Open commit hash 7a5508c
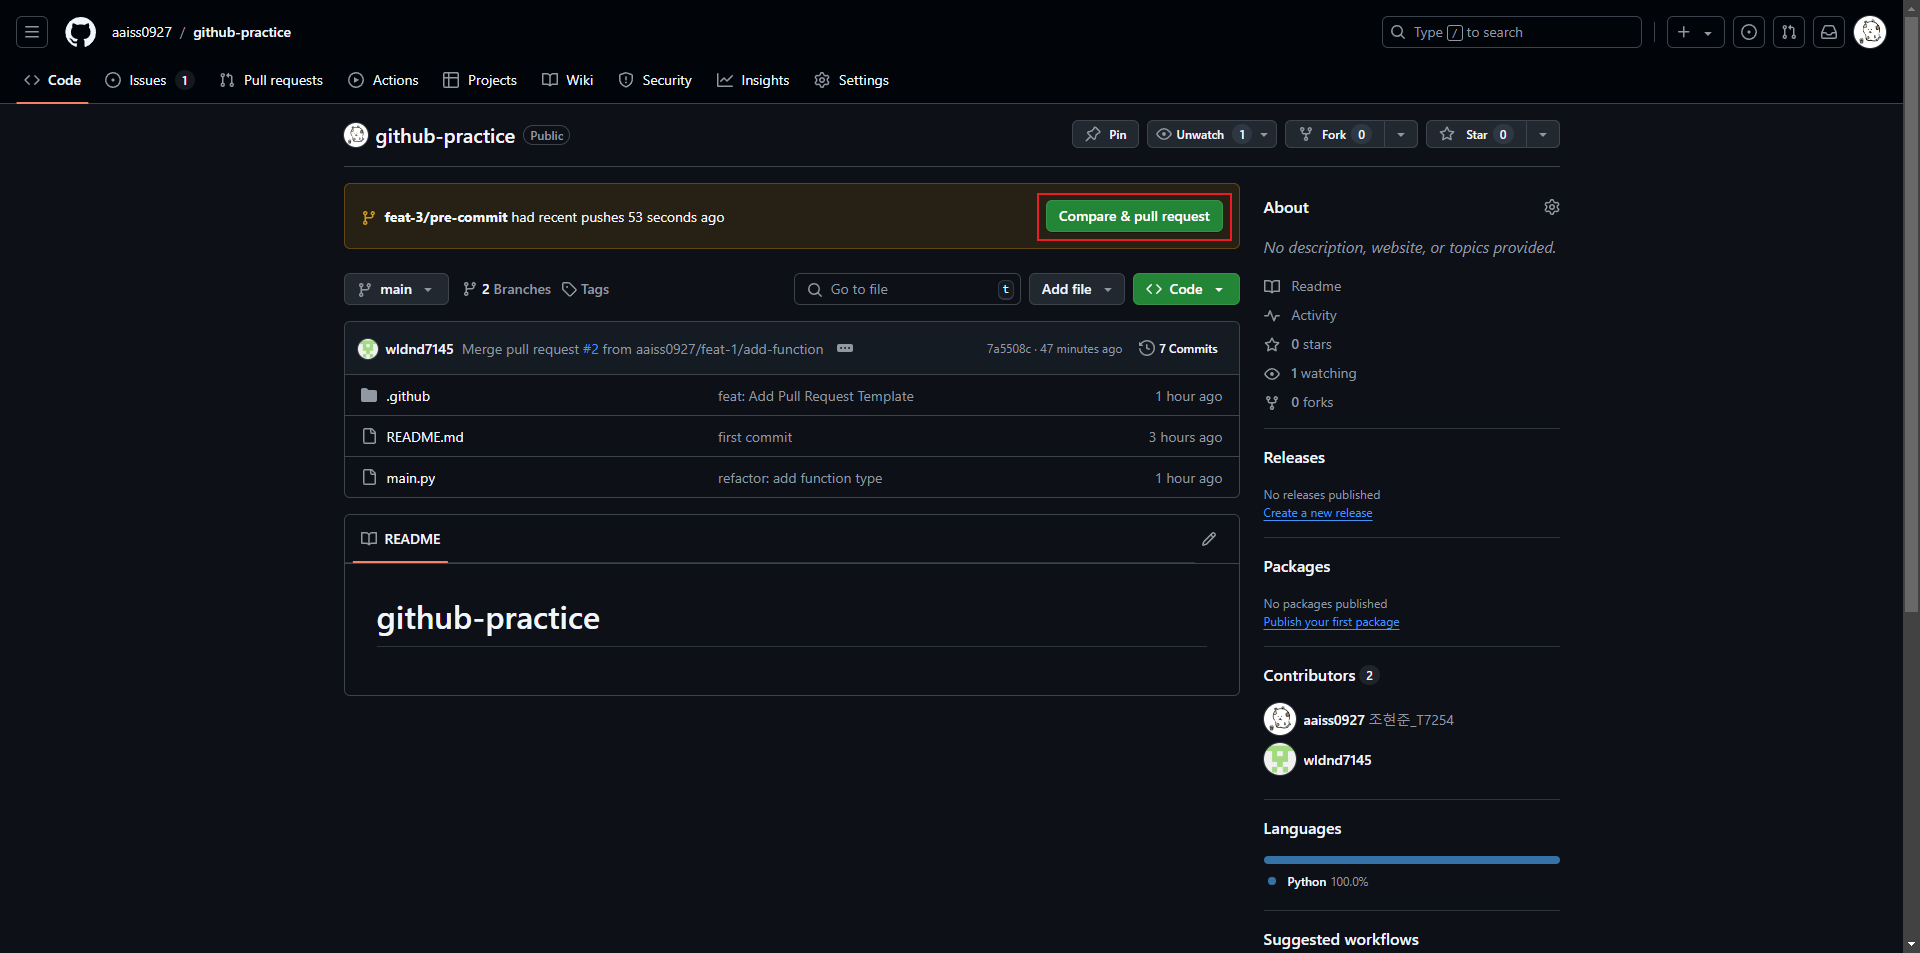 pos(1009,349)
